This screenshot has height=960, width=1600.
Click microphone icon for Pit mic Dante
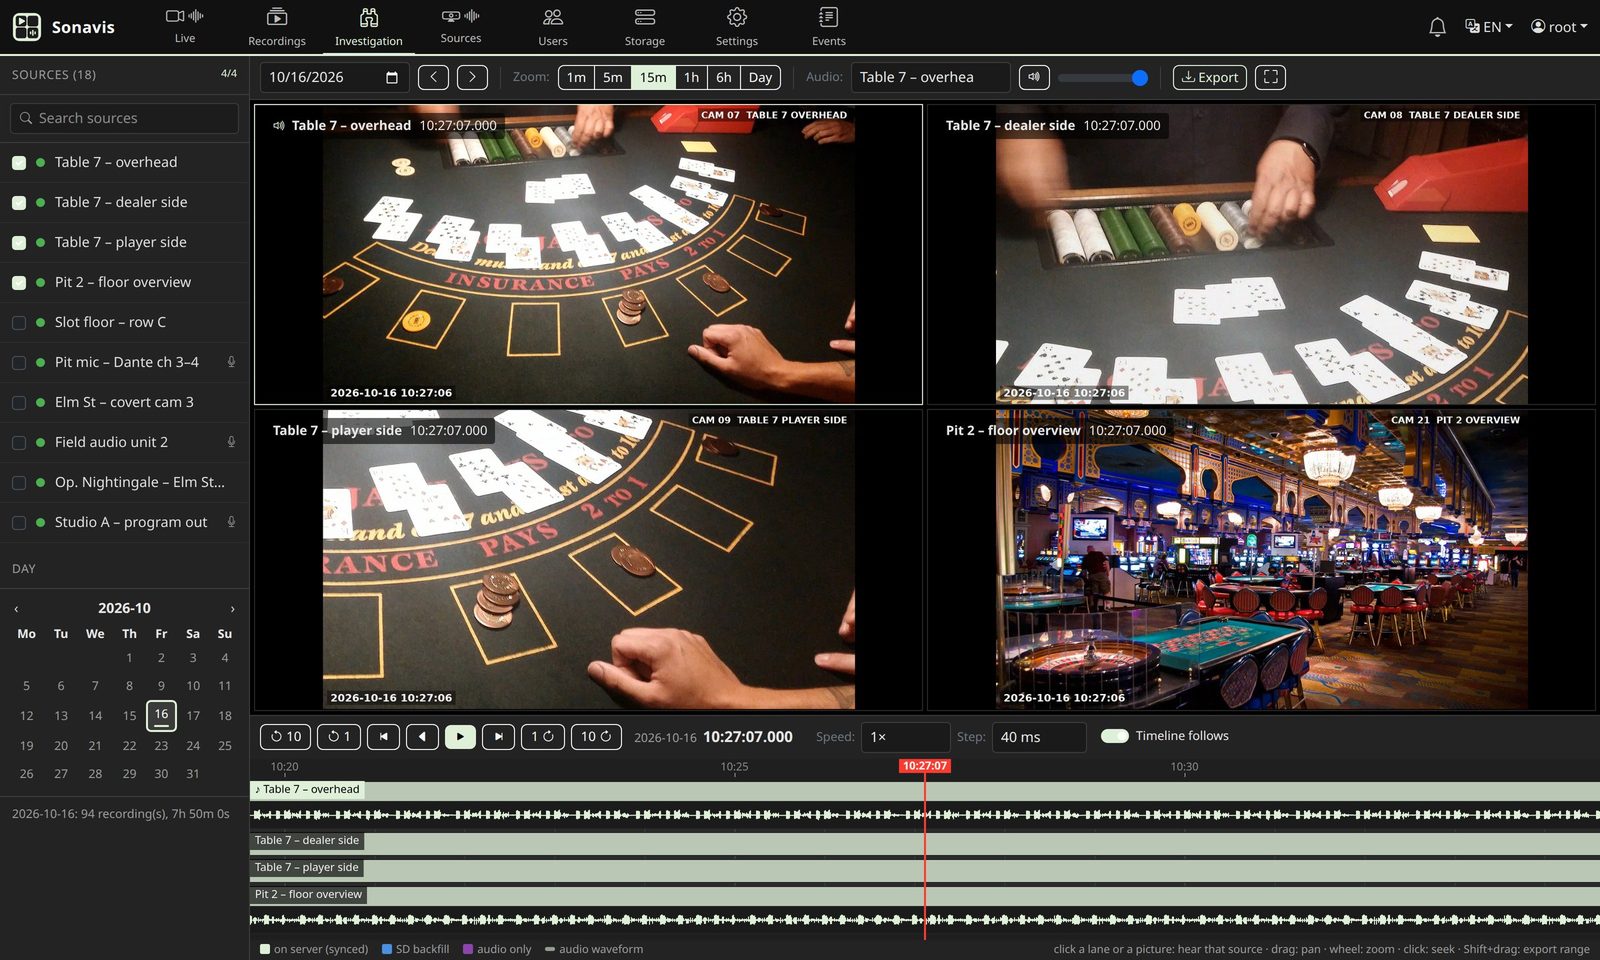click(231, 362)
